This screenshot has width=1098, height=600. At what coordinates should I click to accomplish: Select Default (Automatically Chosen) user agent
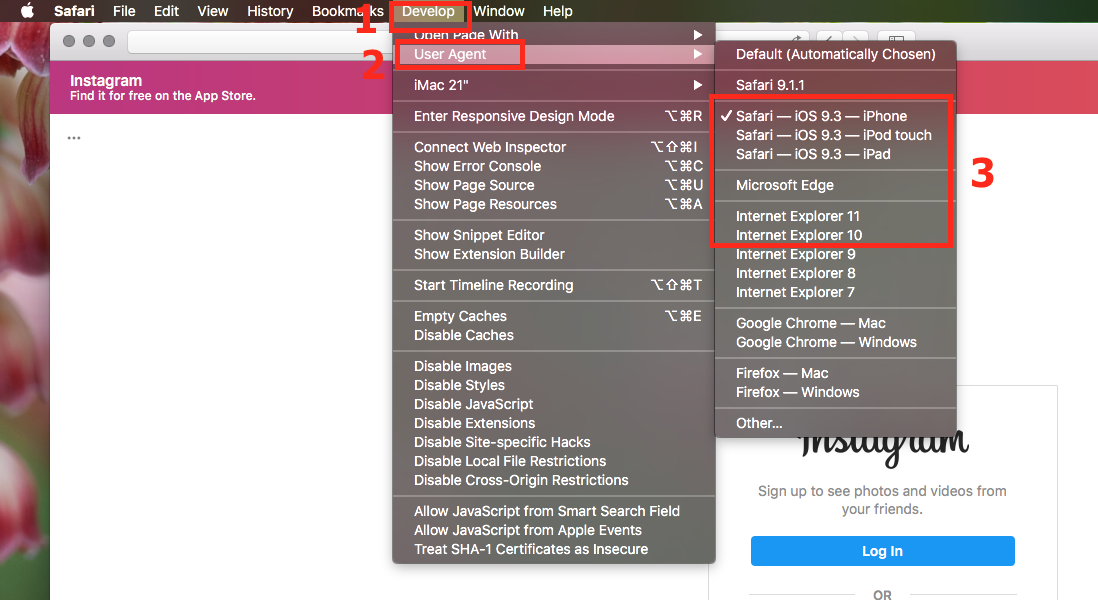tap(835, 55)
